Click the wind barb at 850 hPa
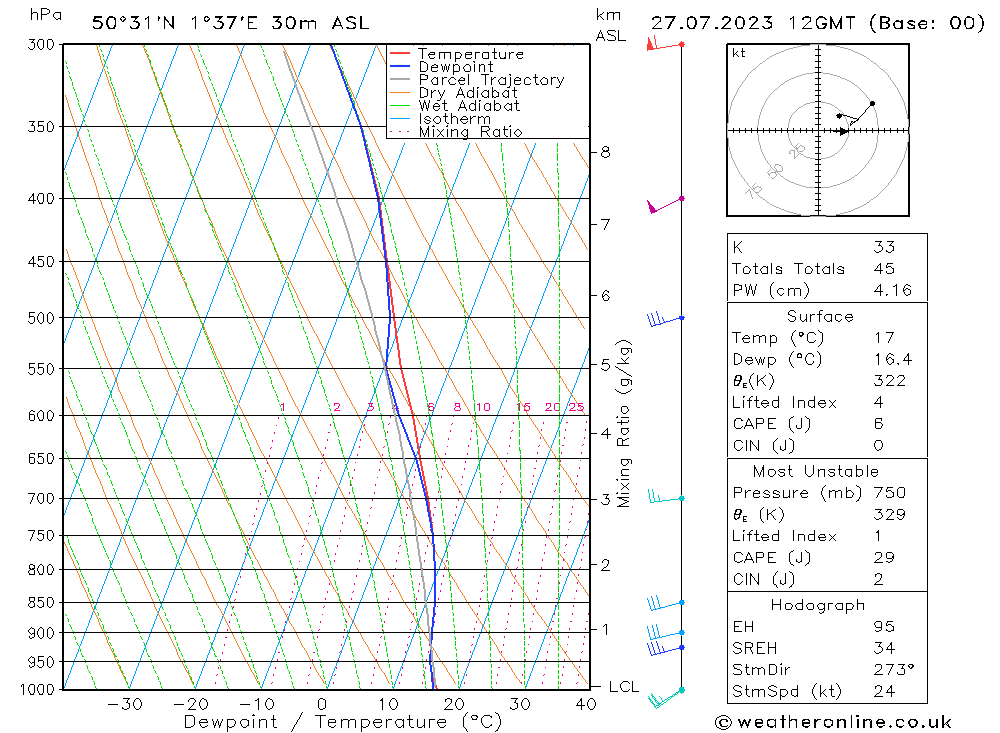1000x733 pixels. 665,602
